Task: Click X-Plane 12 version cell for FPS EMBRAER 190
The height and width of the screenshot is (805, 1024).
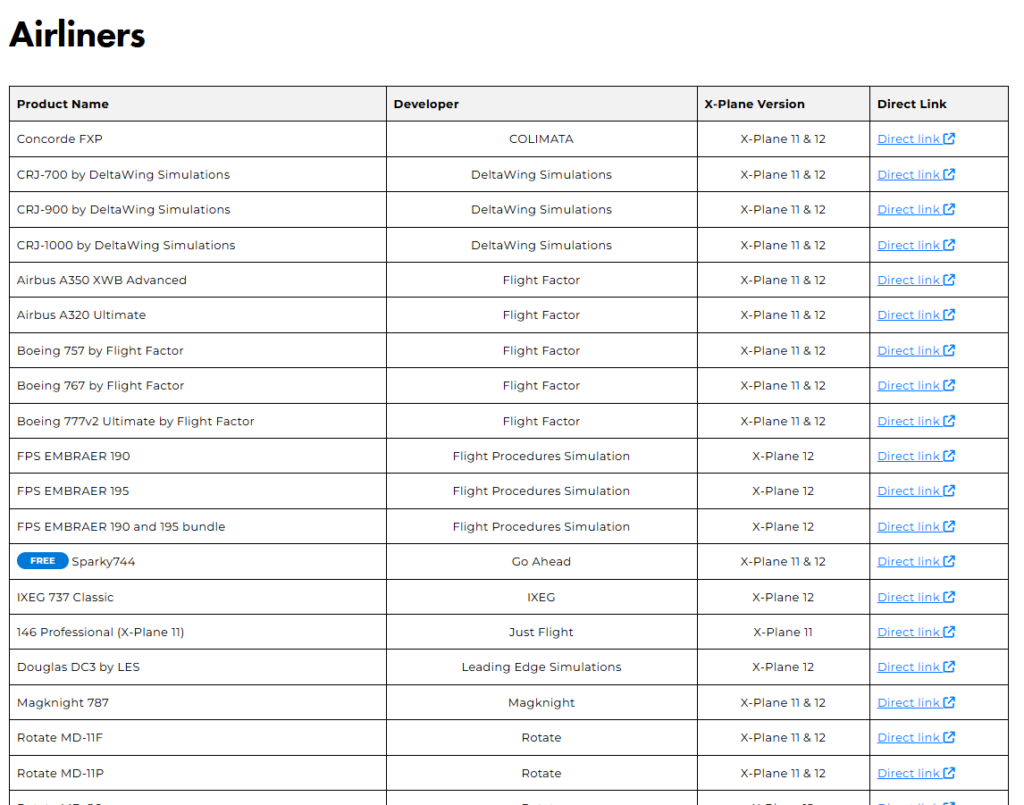Action: [x=783, y=456]
